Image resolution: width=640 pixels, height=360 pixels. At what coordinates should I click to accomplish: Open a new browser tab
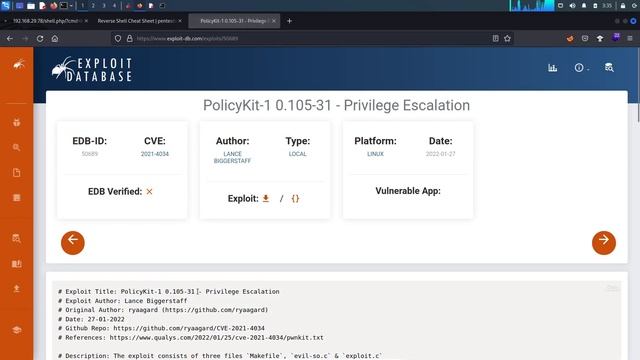click(x=289, y=21)
